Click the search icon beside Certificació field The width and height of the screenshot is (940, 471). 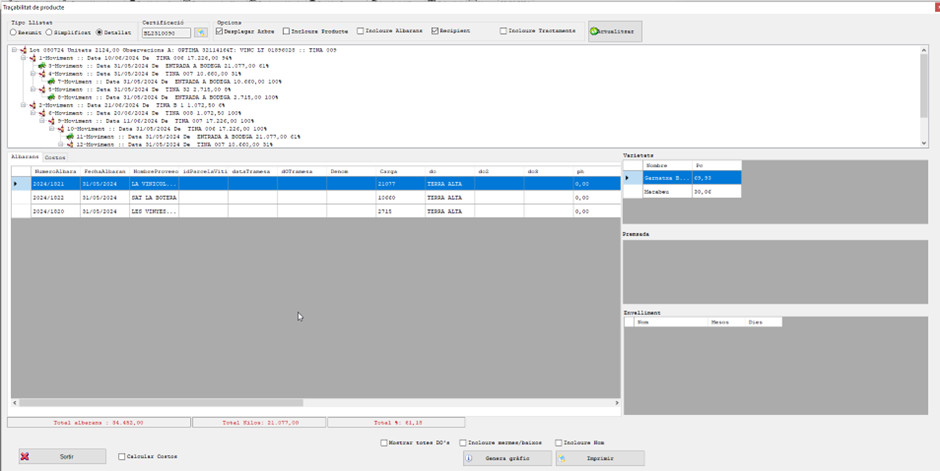201,33
